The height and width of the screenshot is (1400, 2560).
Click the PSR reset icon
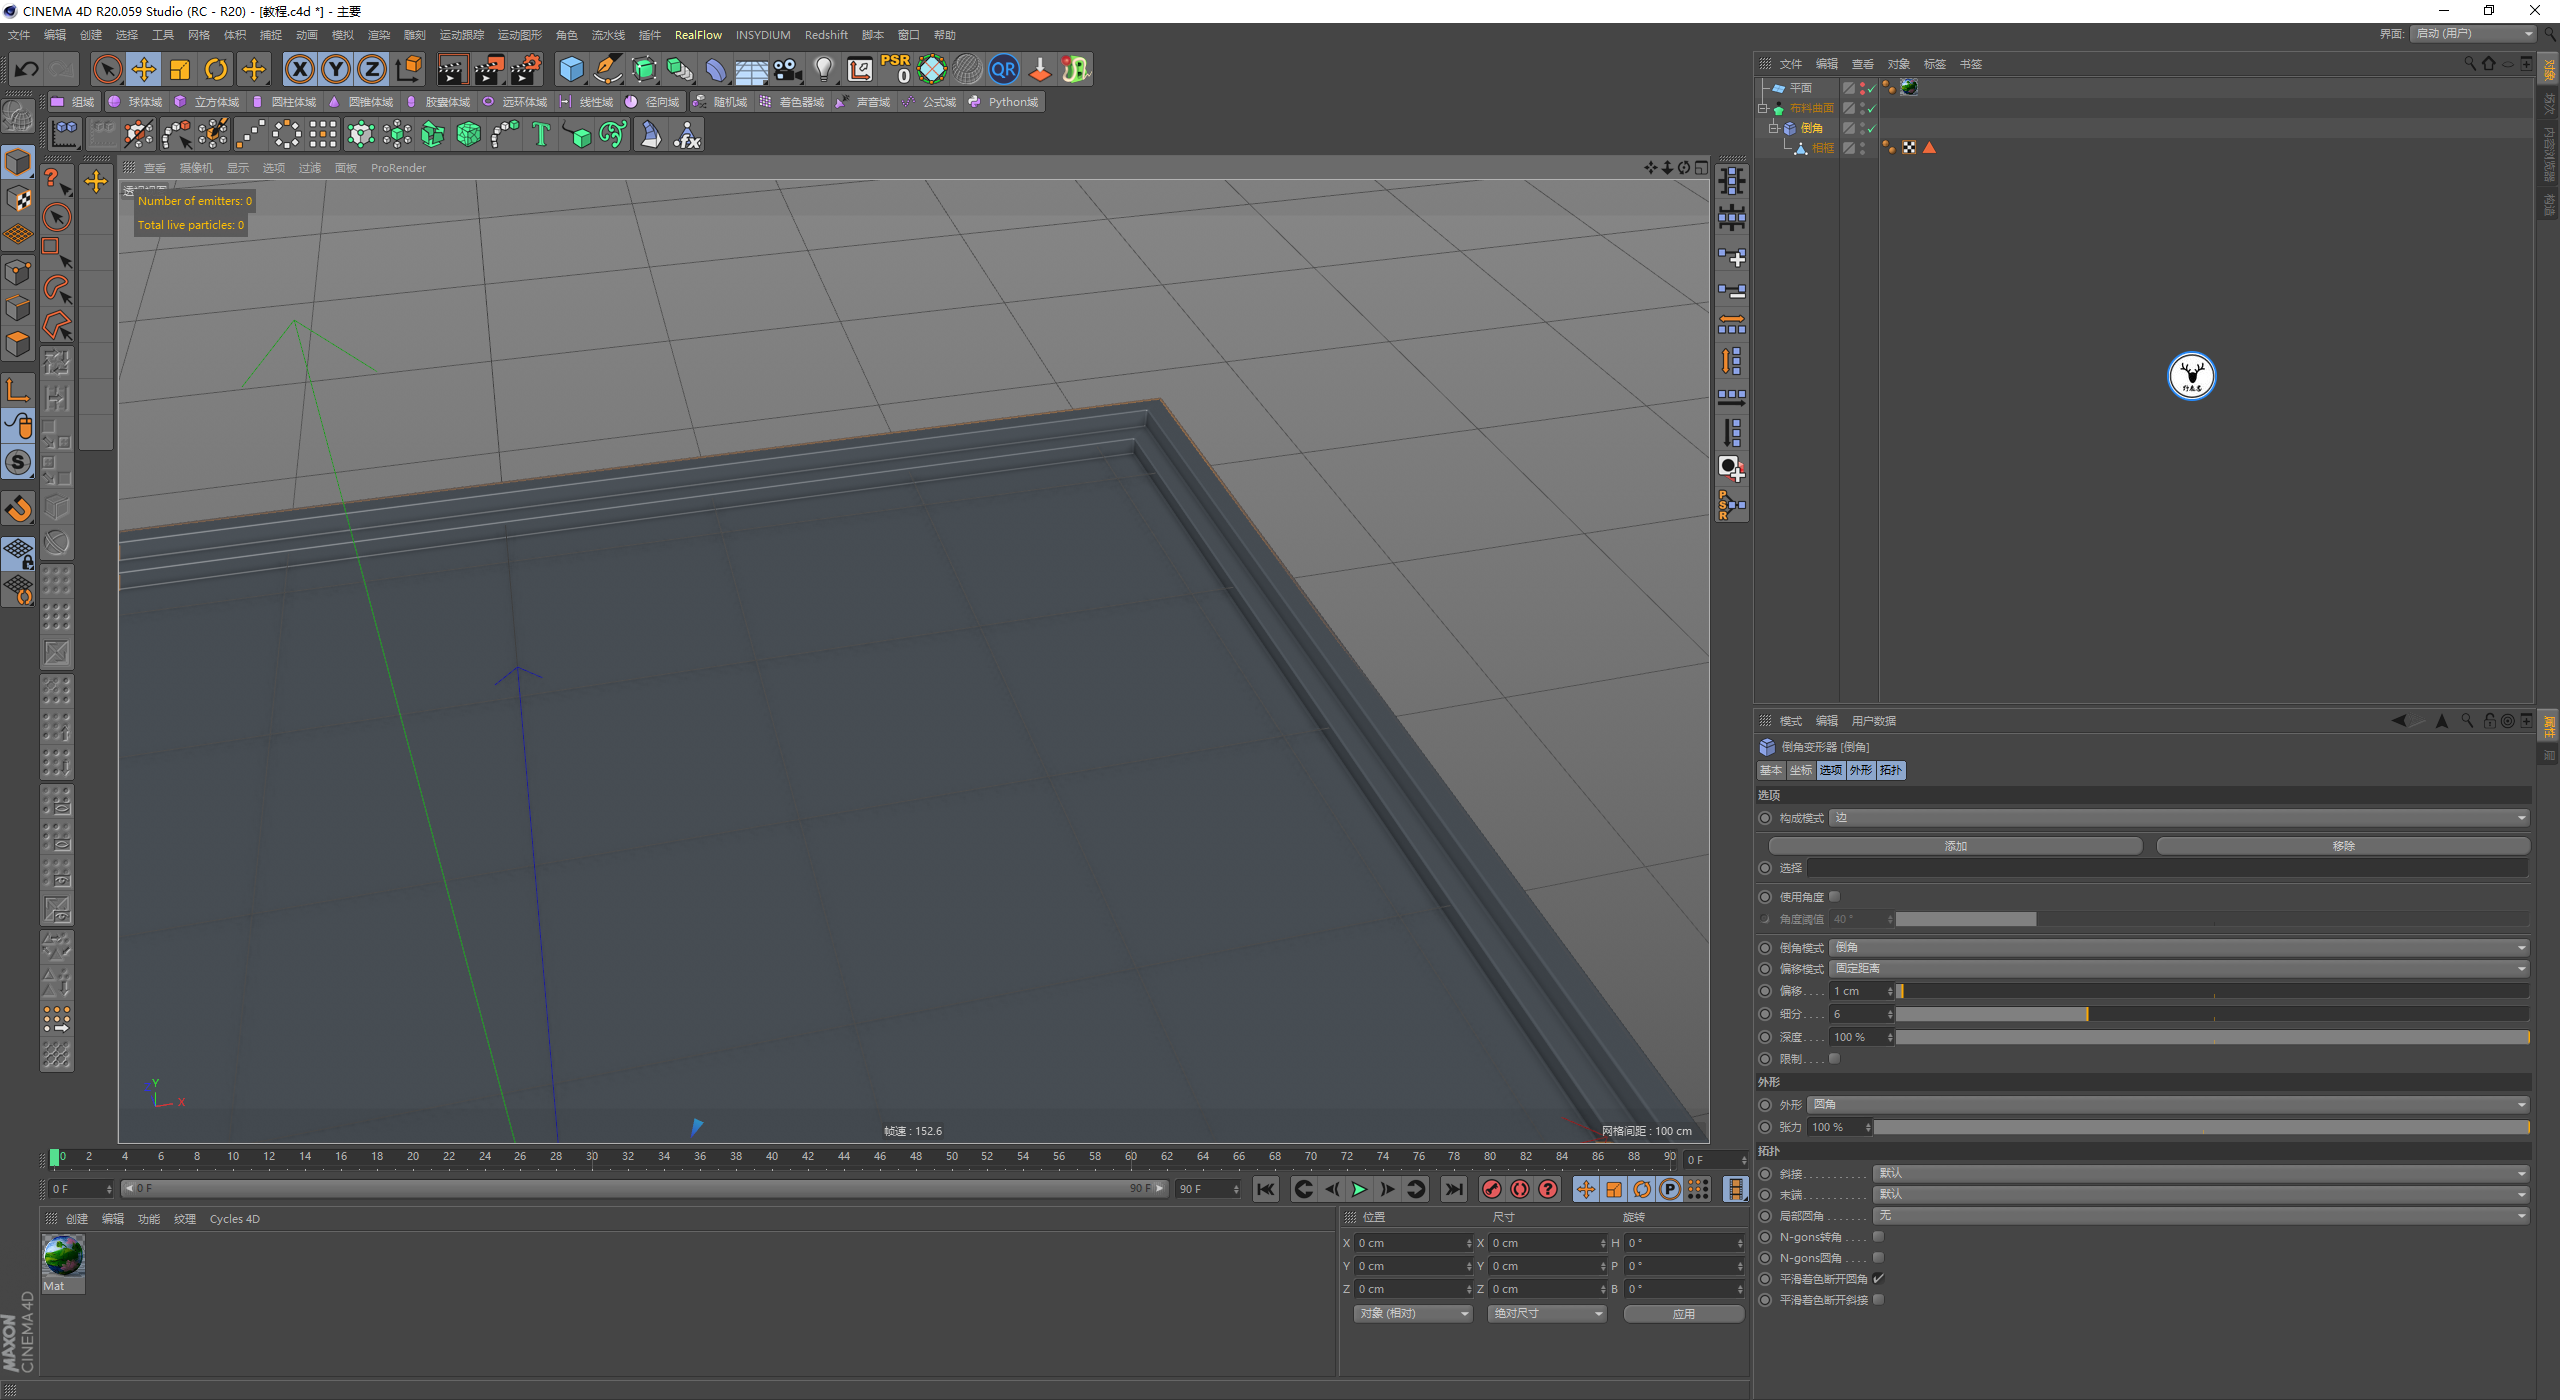click(x=895, y=69)
